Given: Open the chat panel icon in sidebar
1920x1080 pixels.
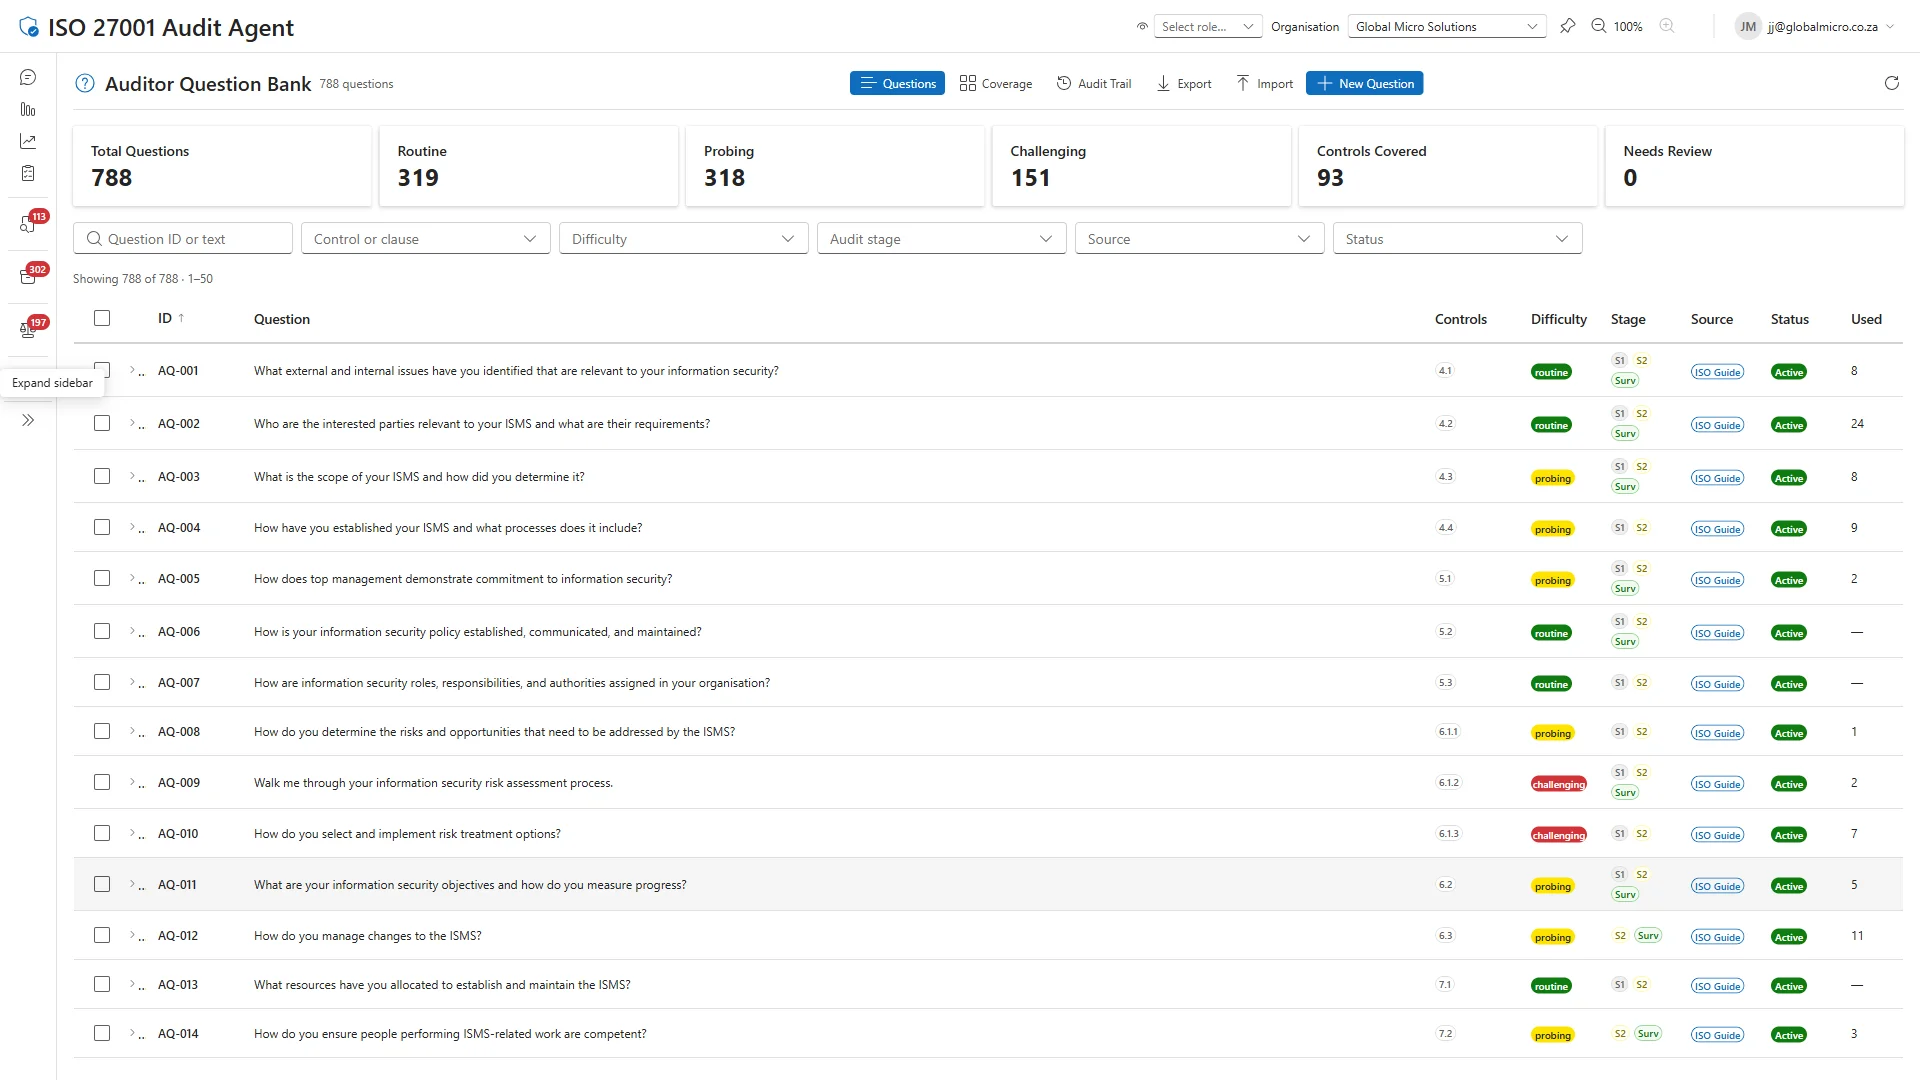Looking at the screenshot, I should 27,77.
